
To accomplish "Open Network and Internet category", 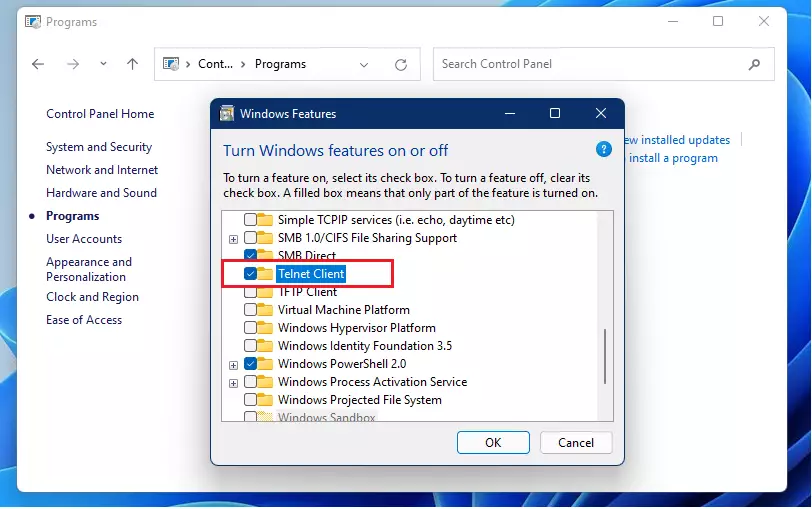I will pyautogui.click(x=102, y=170).
